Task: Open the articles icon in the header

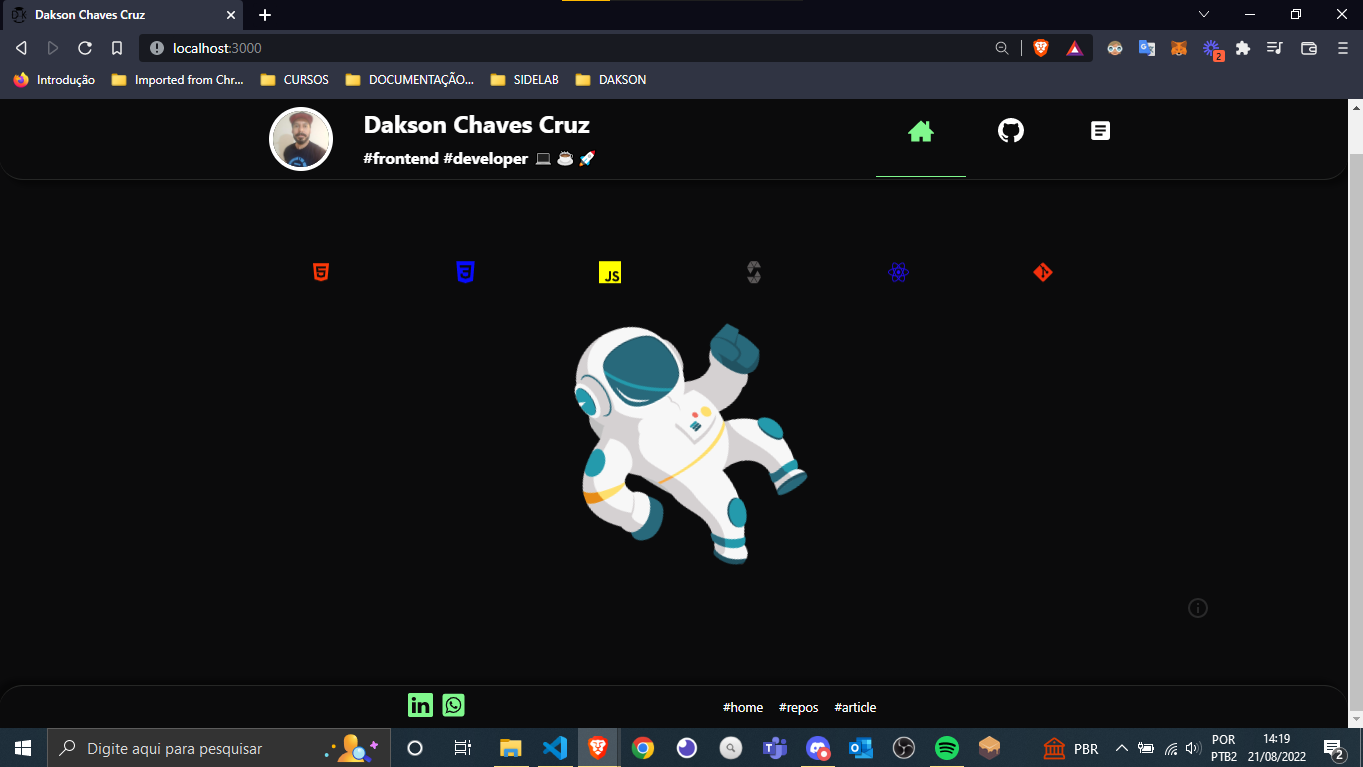Action: (1100, 130)
